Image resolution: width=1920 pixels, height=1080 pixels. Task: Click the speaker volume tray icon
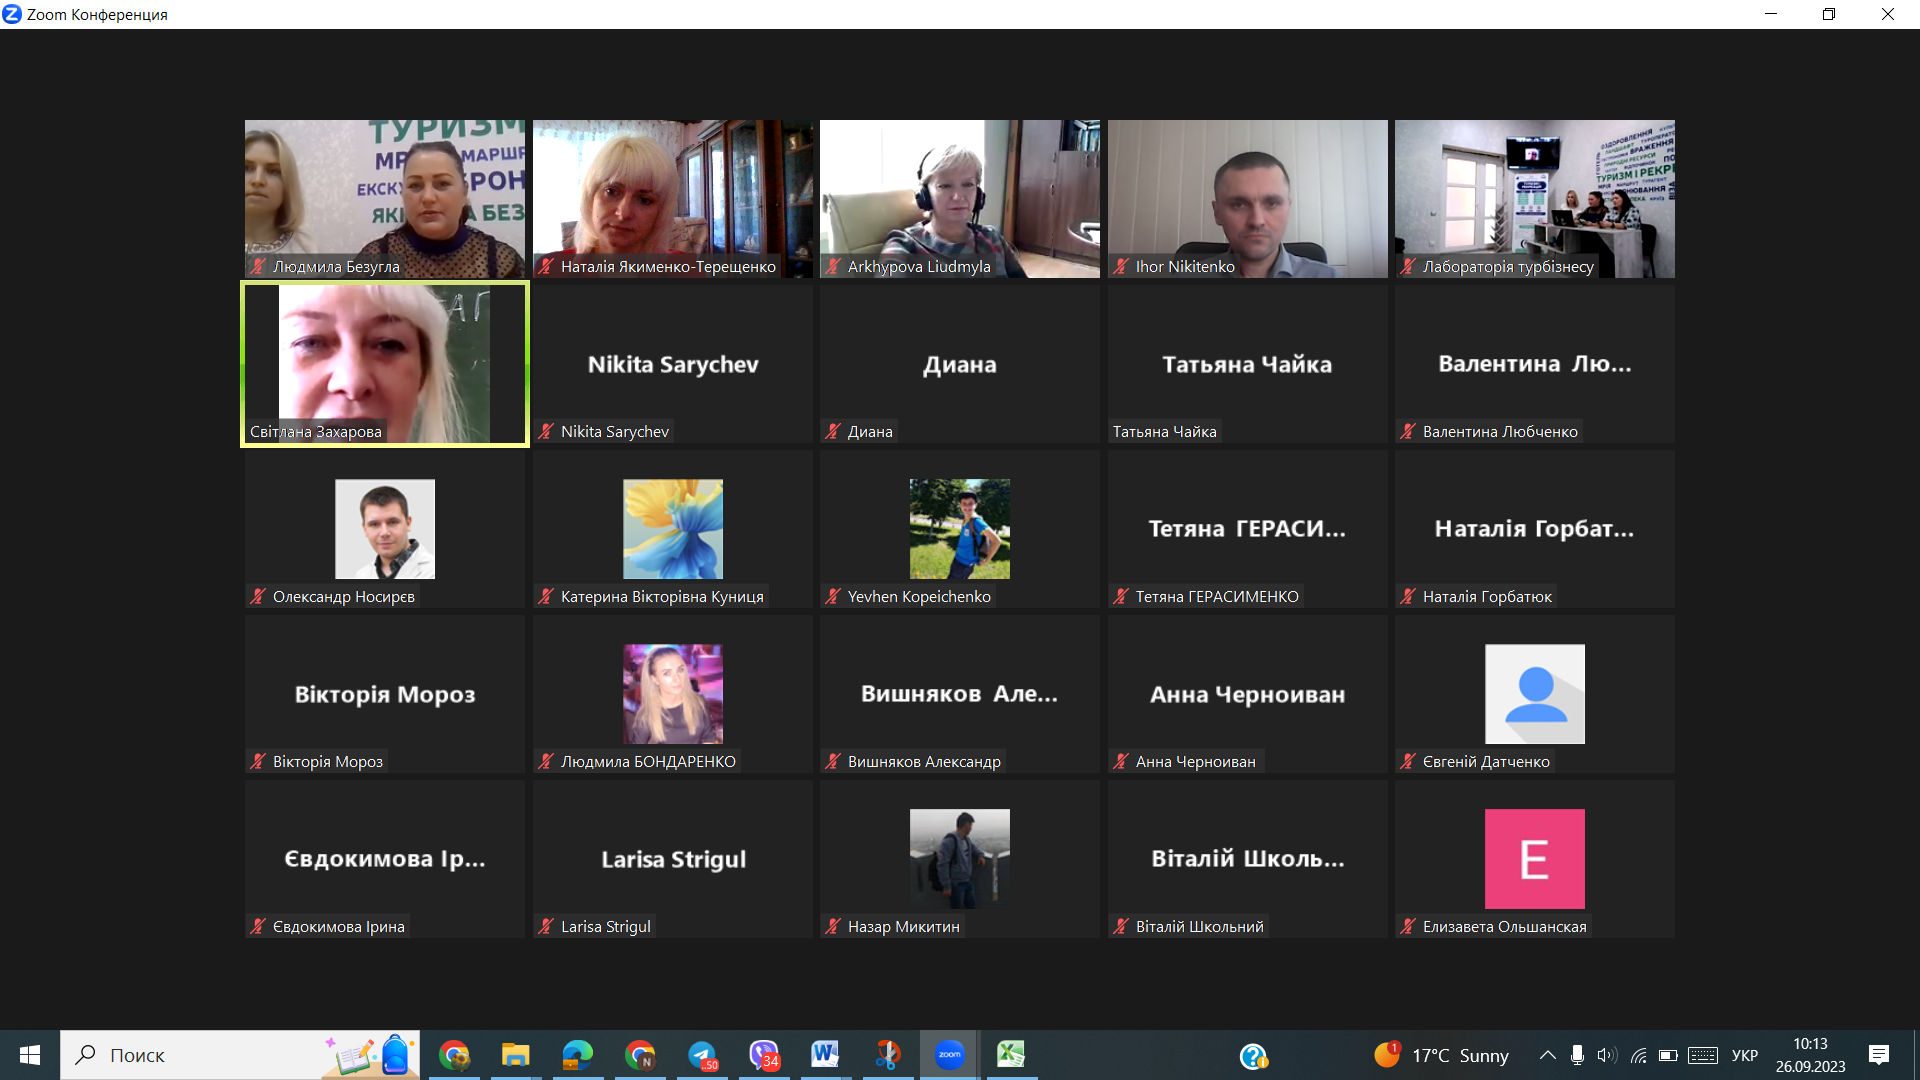[x=1606, y=1055]
